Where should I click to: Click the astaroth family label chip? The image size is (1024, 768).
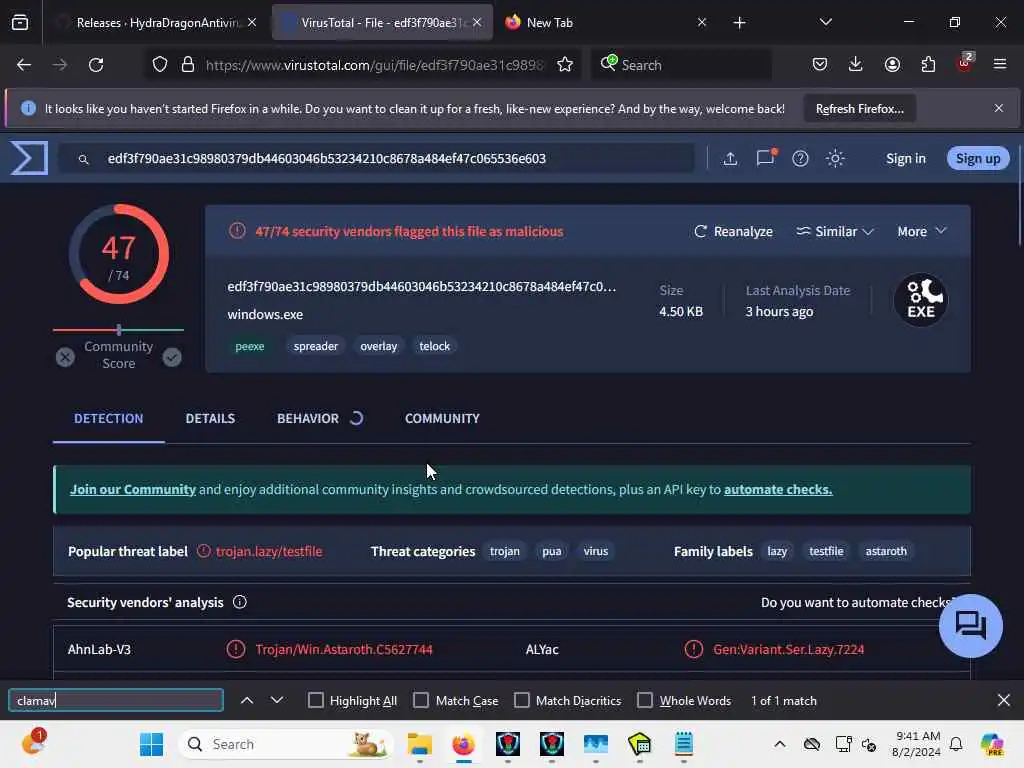click(886, 551)
